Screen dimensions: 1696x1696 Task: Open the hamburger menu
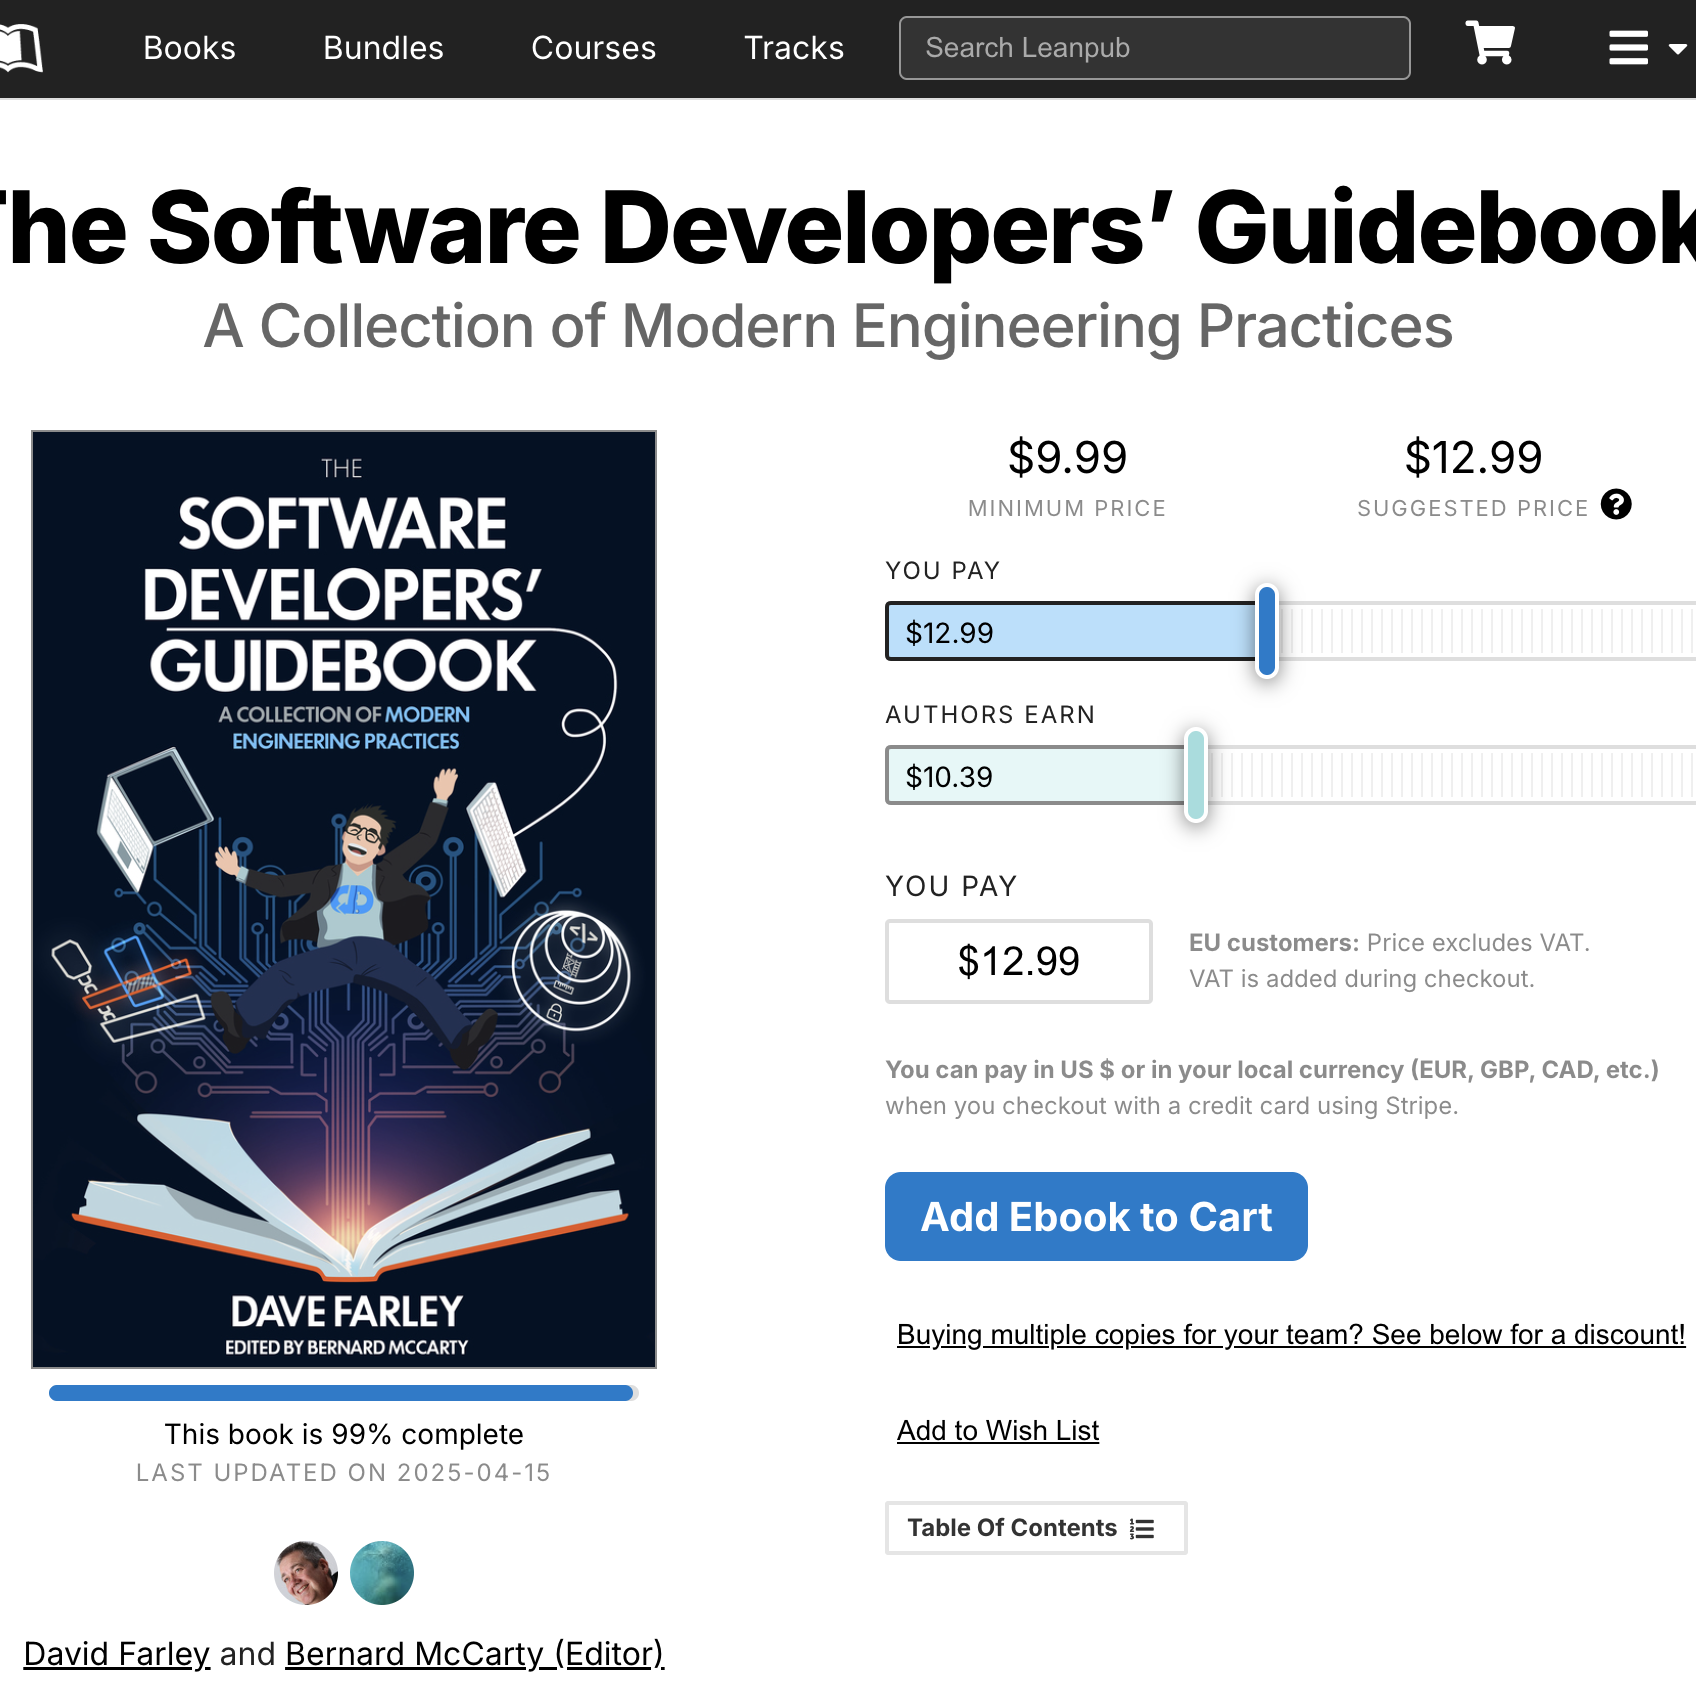pyautogui.click(x=1628, y=46)
